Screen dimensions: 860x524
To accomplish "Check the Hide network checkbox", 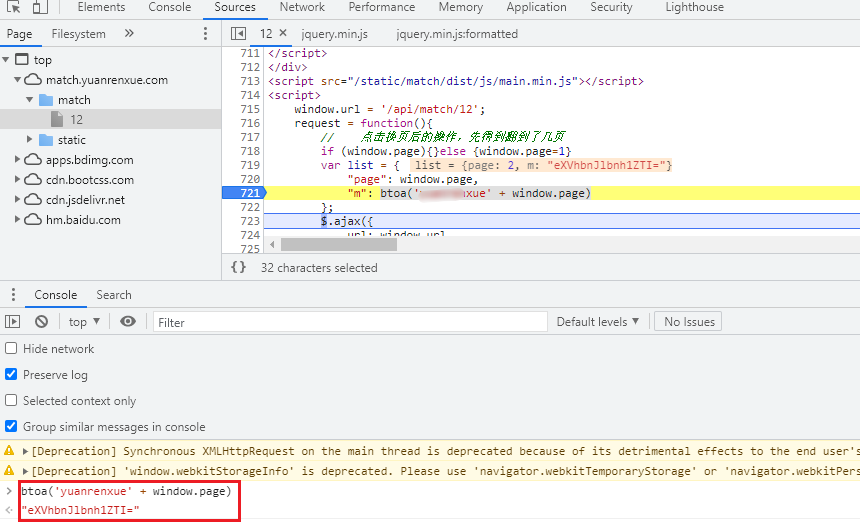I will tap(11, 348).
